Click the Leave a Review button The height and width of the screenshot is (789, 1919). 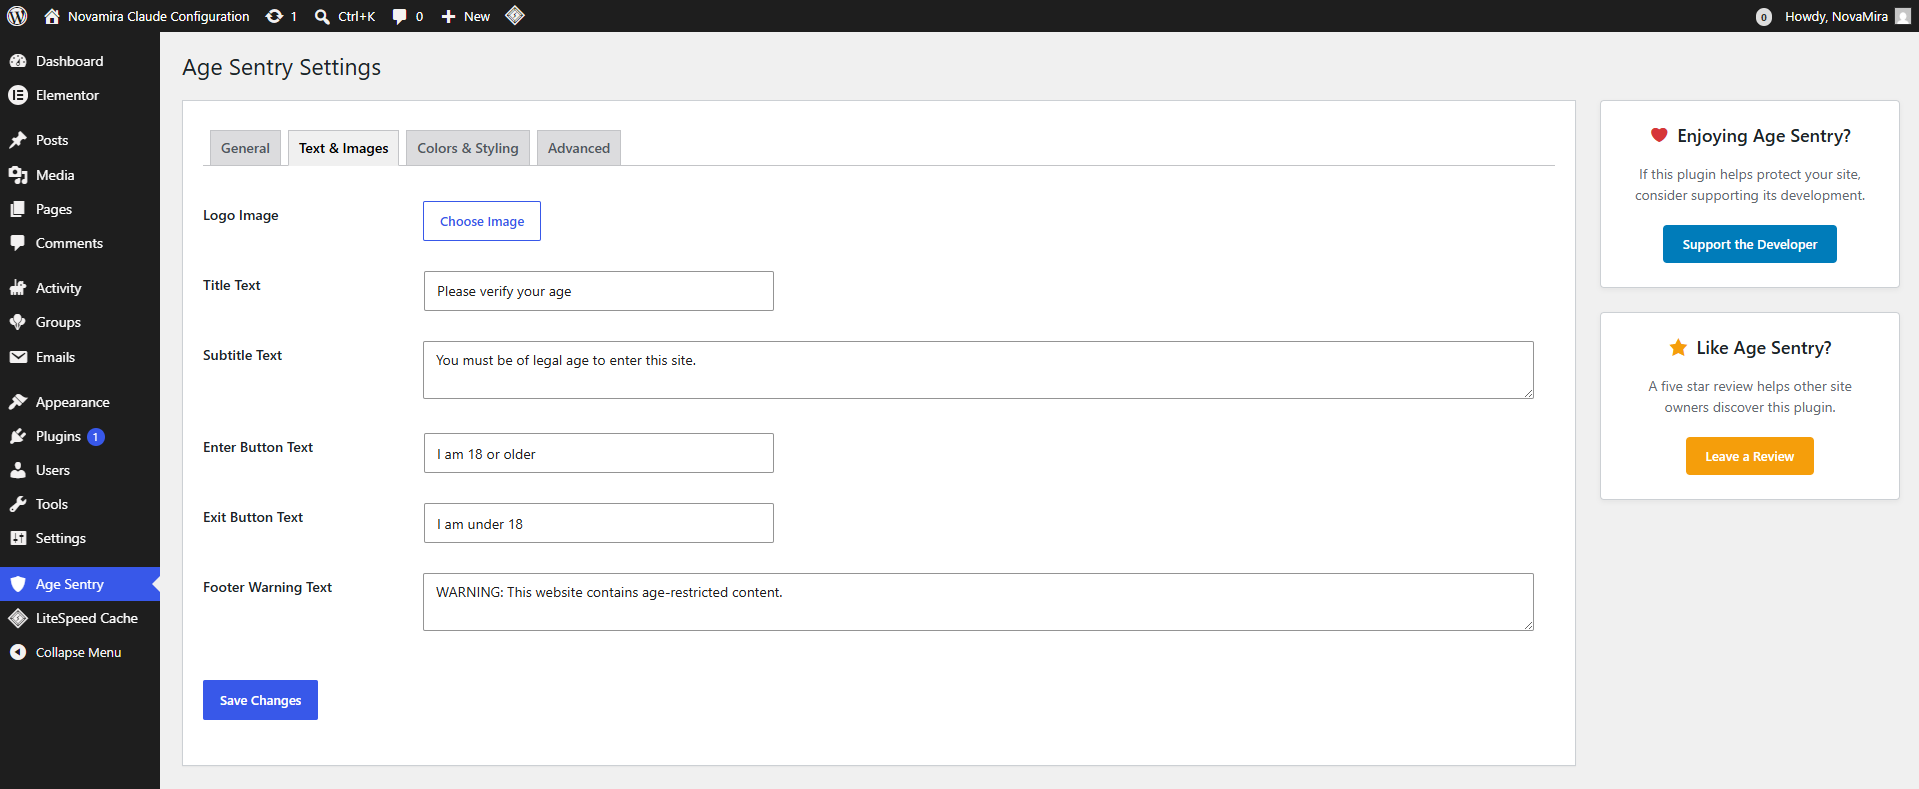click(1750, 456)
